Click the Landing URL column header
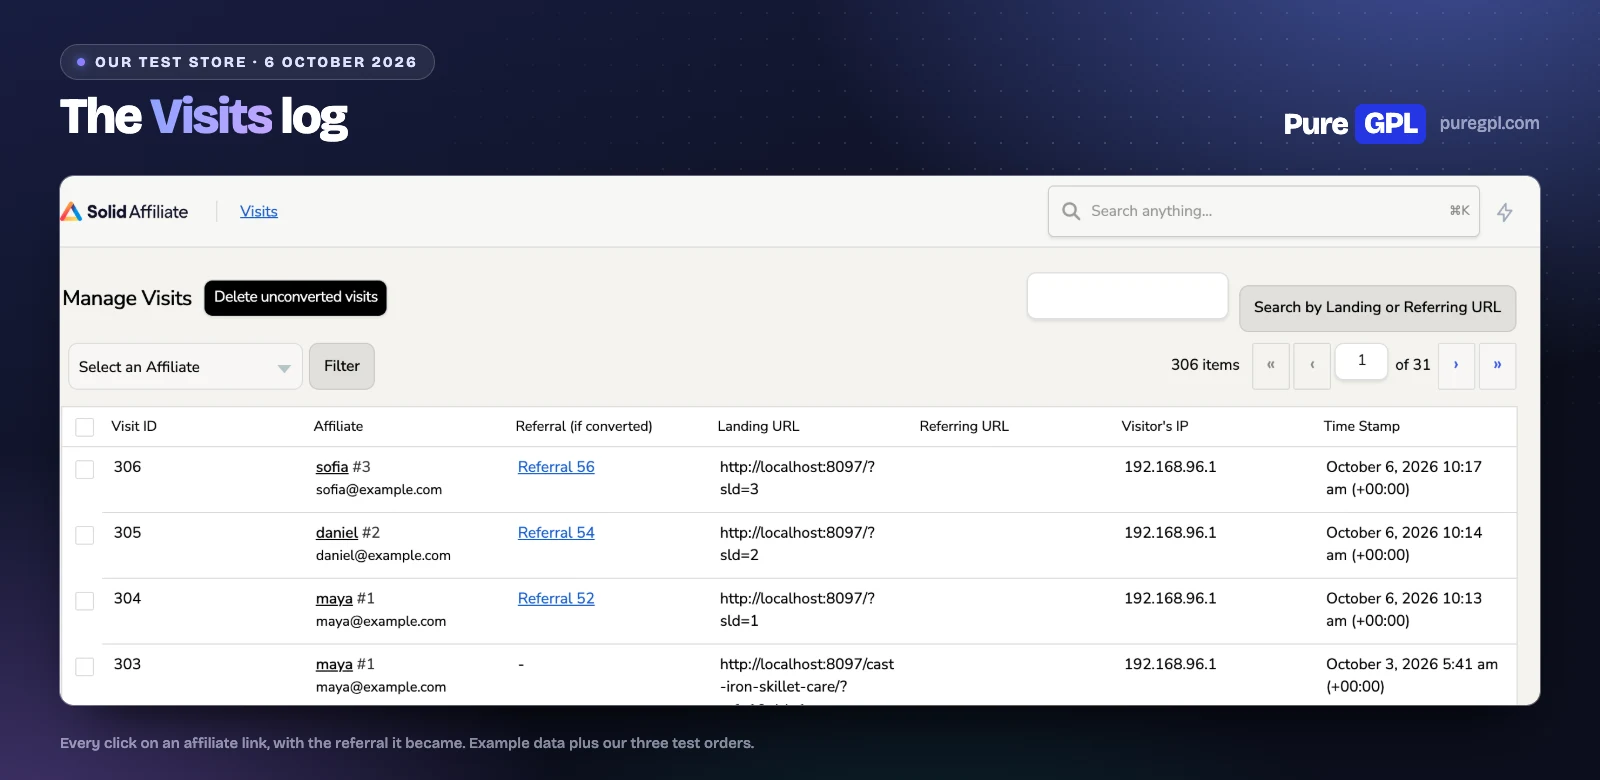The image size is (1600, 780). 758,426
